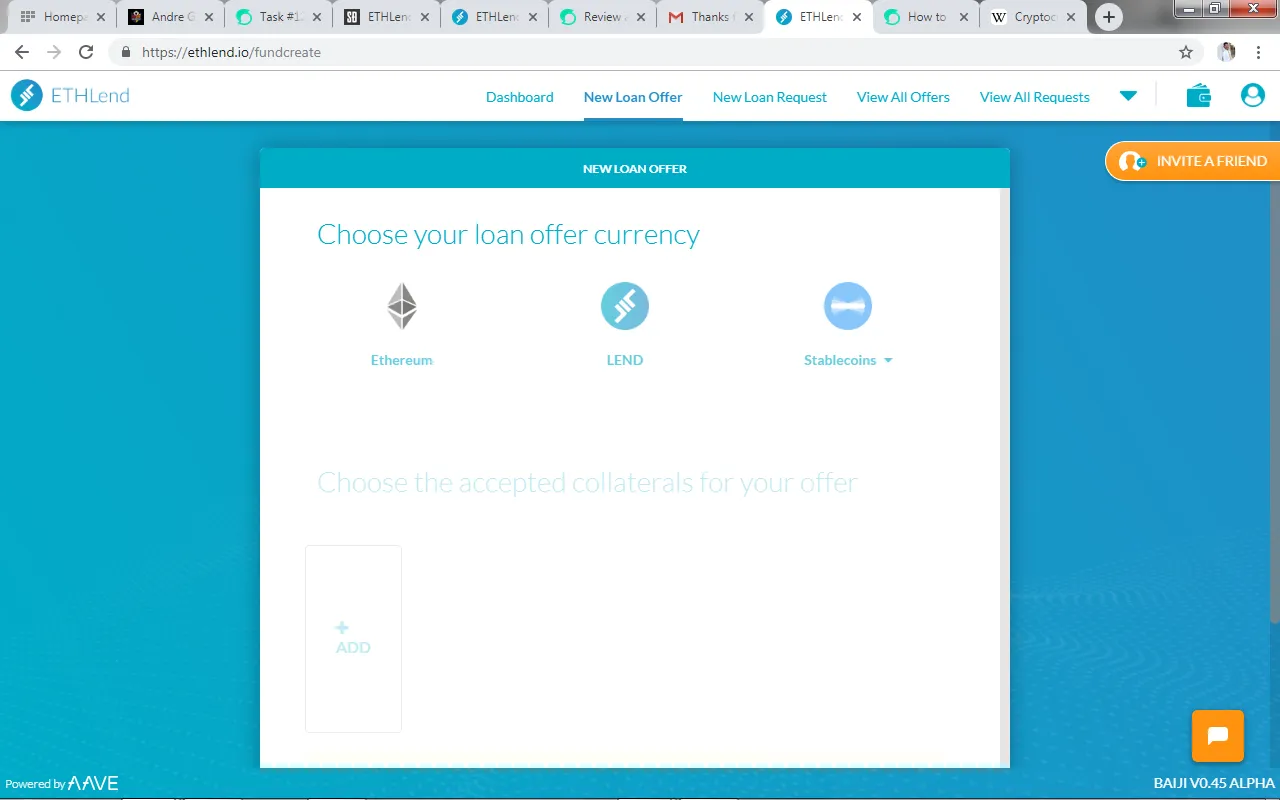Click the Invite a Friend button
This screenshot has height=800, width=1280.
point(1193,161)
